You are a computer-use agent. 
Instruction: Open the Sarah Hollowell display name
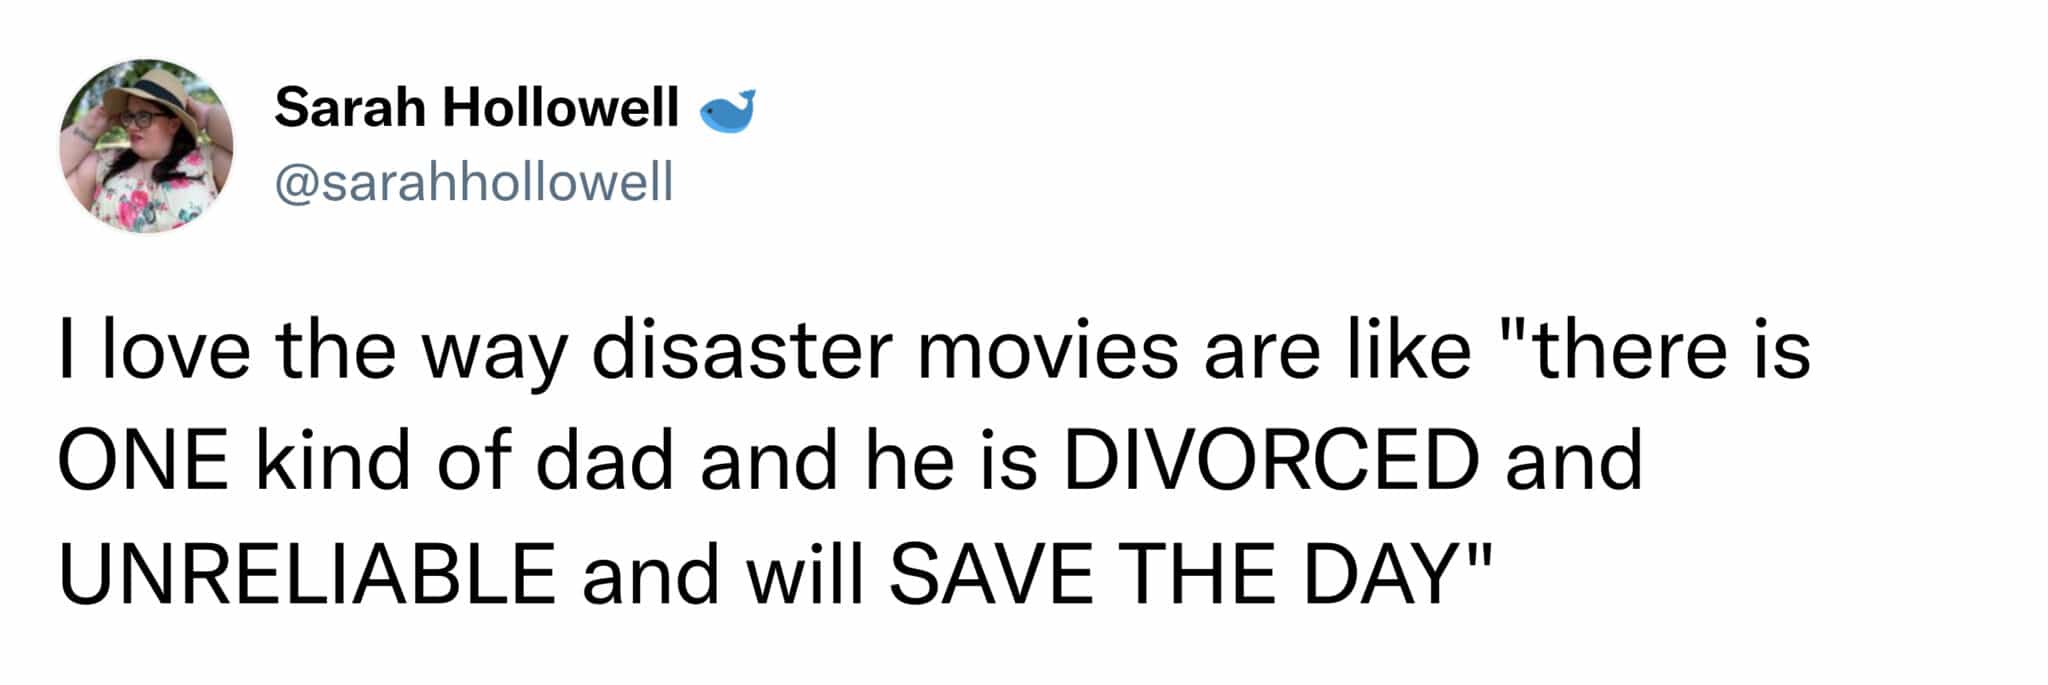(x=476, y=107)
